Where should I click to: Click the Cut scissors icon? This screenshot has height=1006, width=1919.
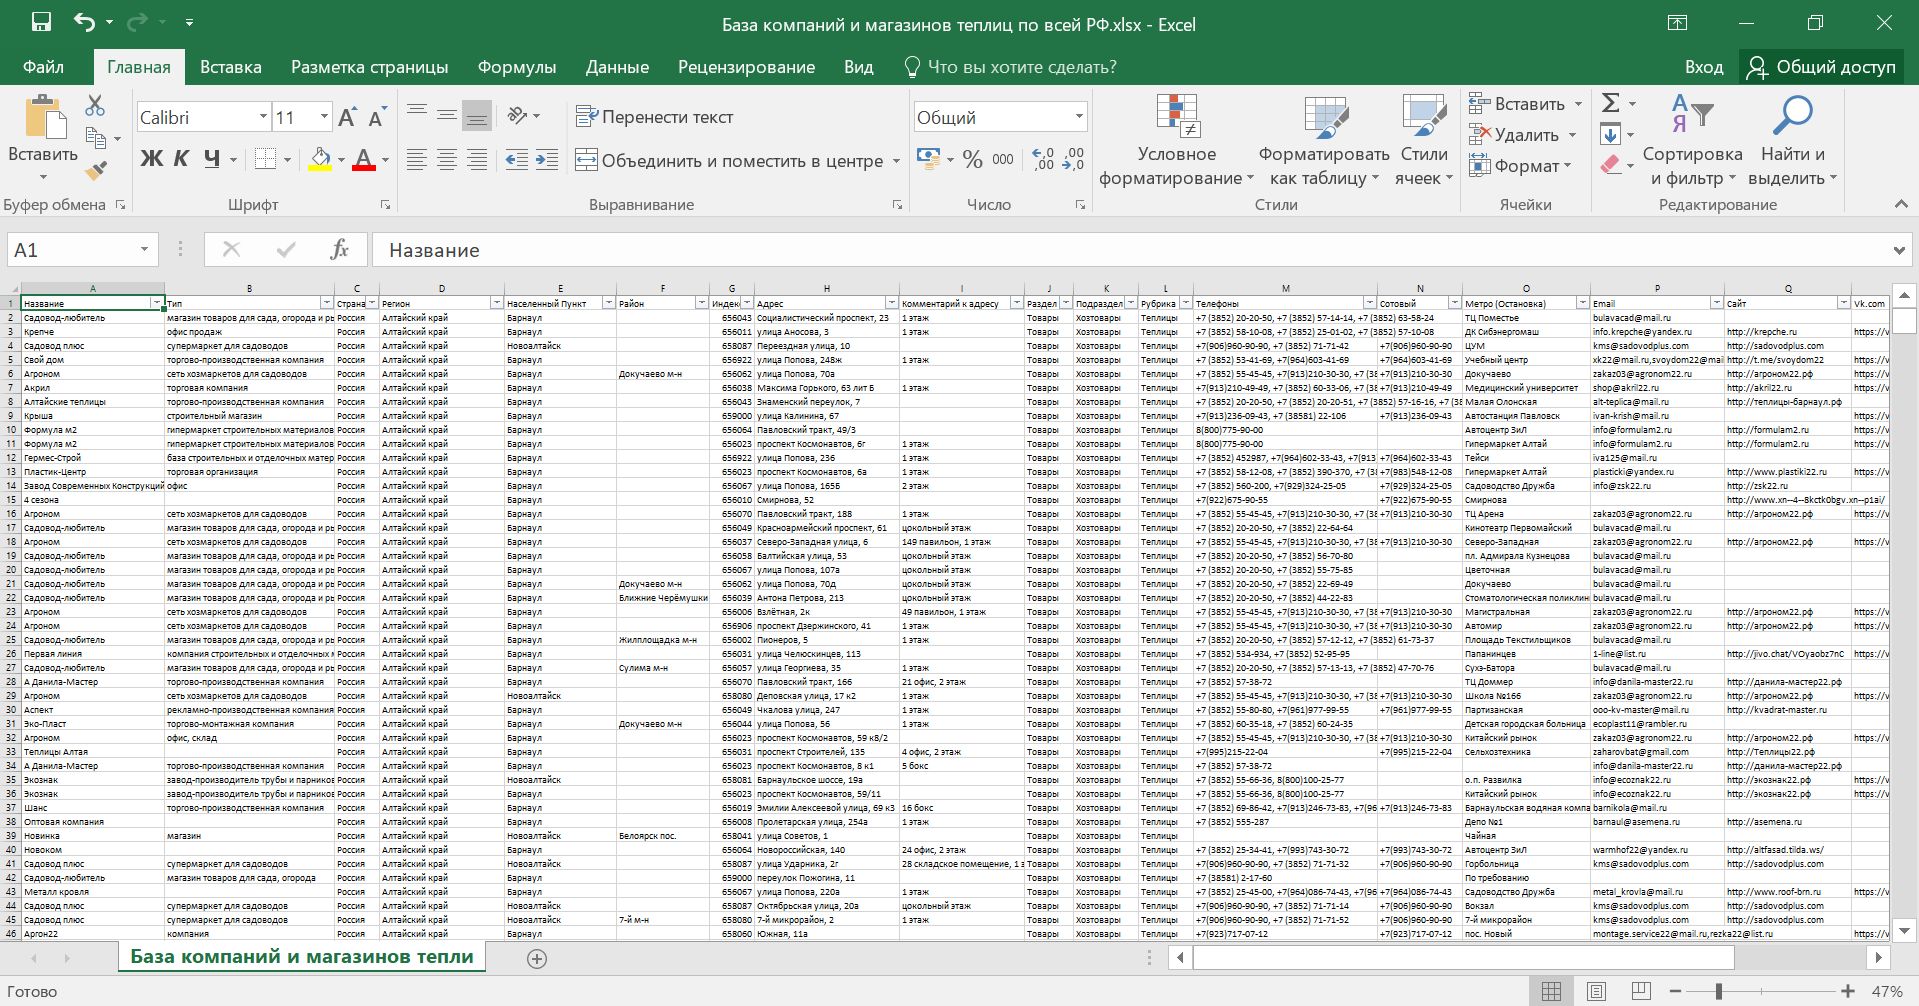[95, 105]
